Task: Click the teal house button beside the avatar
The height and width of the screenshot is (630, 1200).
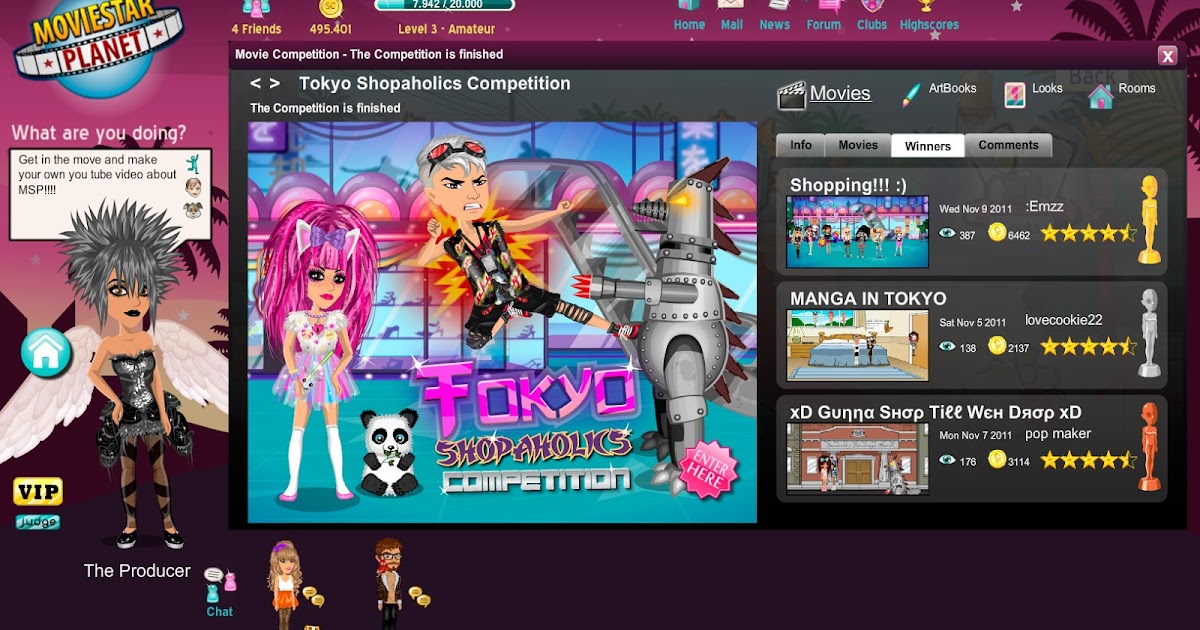Action: point(47,353)
